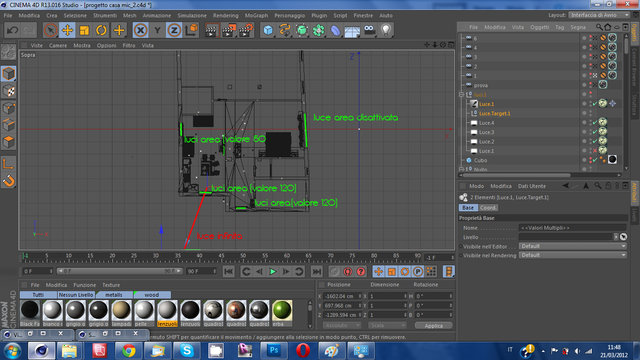This screenshot has width=640, height=360.
Task: Toggle Y axis lock
Action: (x=158, y=30)
